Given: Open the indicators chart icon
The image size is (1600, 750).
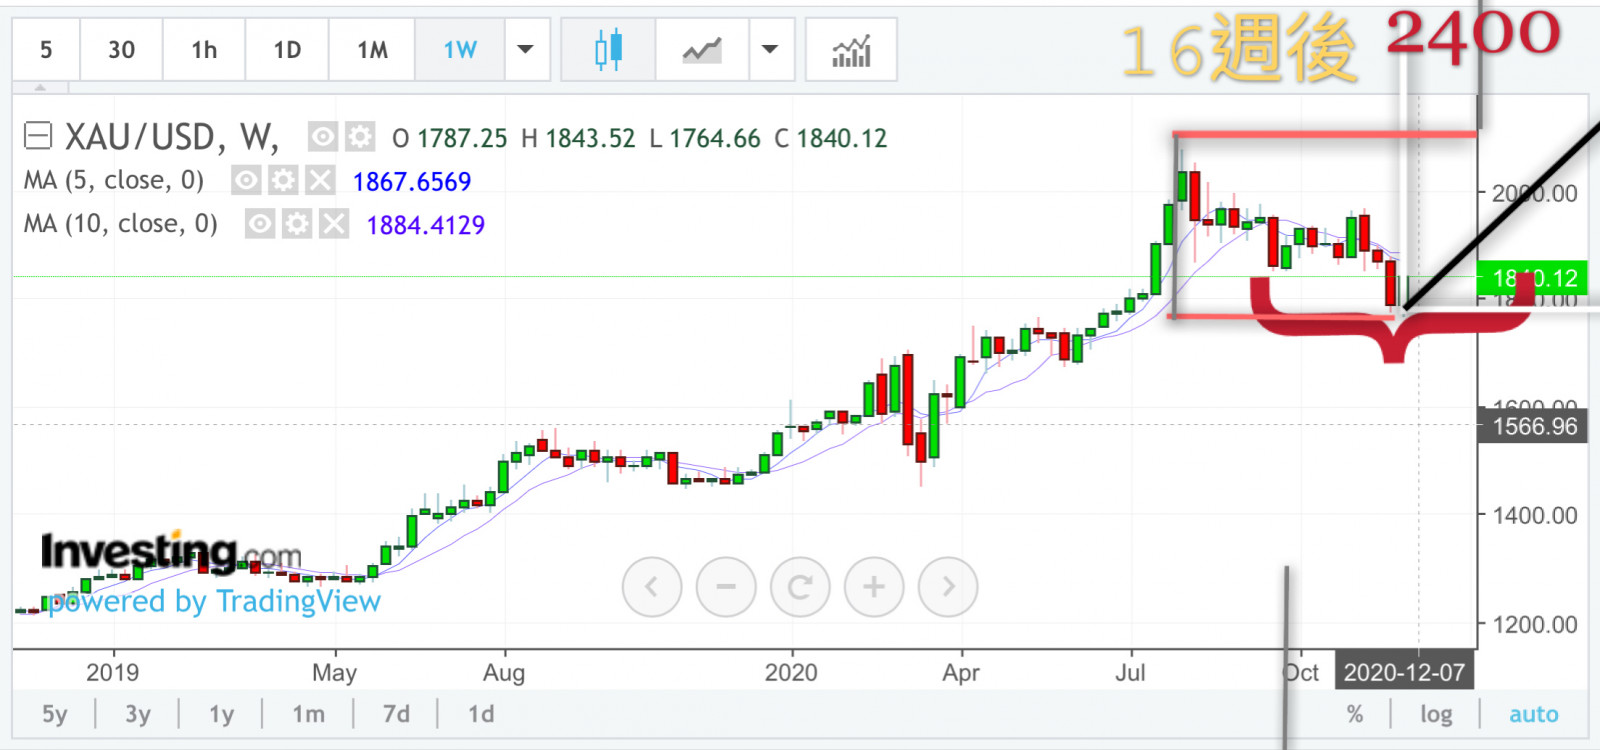Looking at the screenshot, I should pos(851,50).
